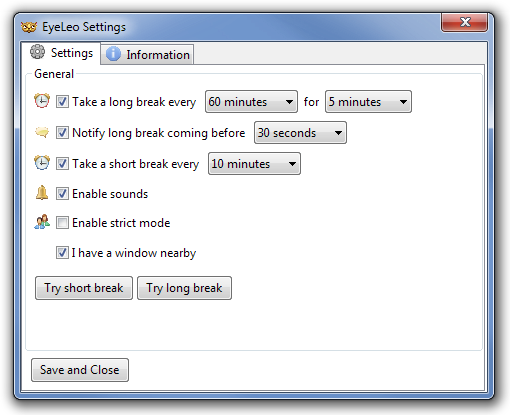The height and width of the screenshot is (415, 510).
Task: Click the blue alarm clock short break icon
Action: (x=42, y=163)
